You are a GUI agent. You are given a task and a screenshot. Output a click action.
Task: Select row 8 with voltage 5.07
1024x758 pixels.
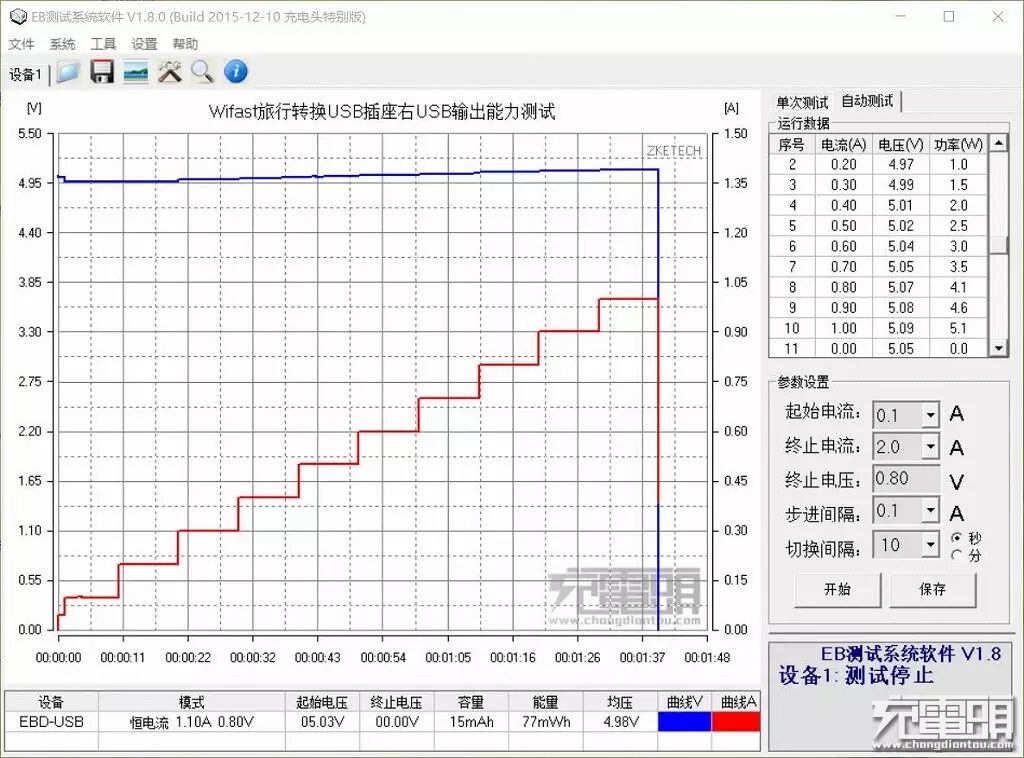pos(878,287)
